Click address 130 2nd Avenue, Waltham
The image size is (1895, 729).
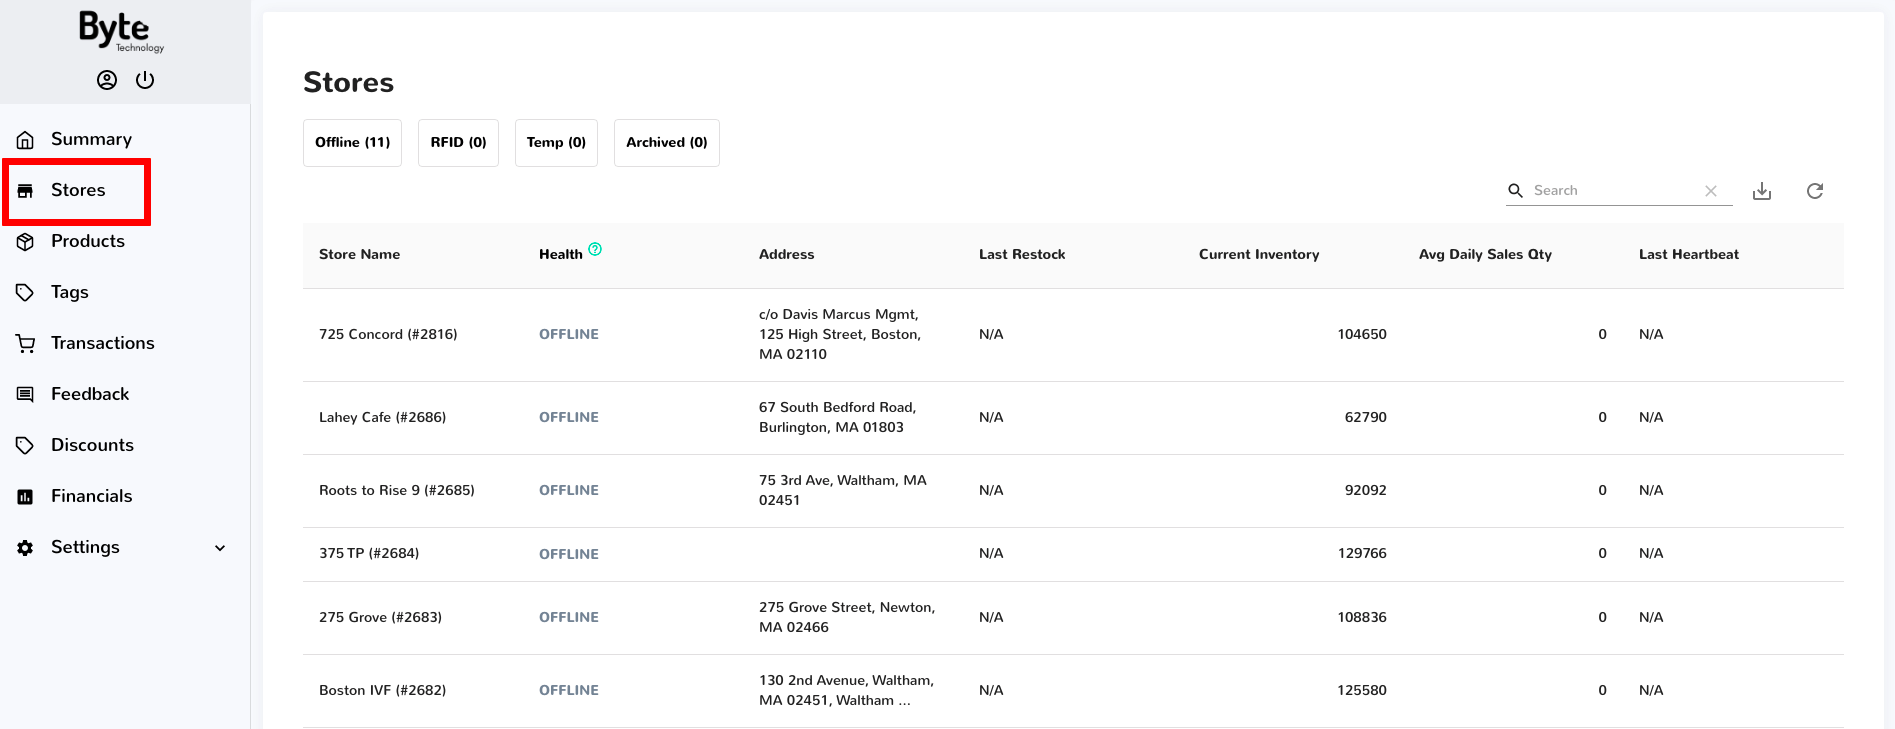[846, 691]
